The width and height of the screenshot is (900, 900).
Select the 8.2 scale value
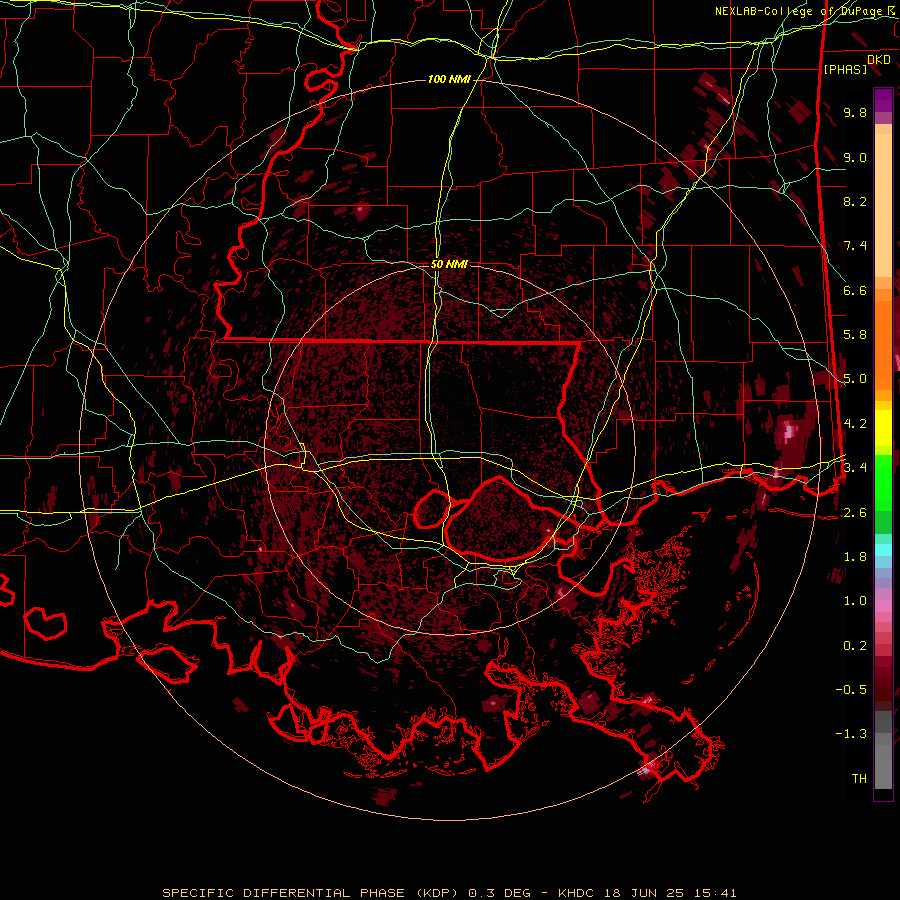[855, 201]
